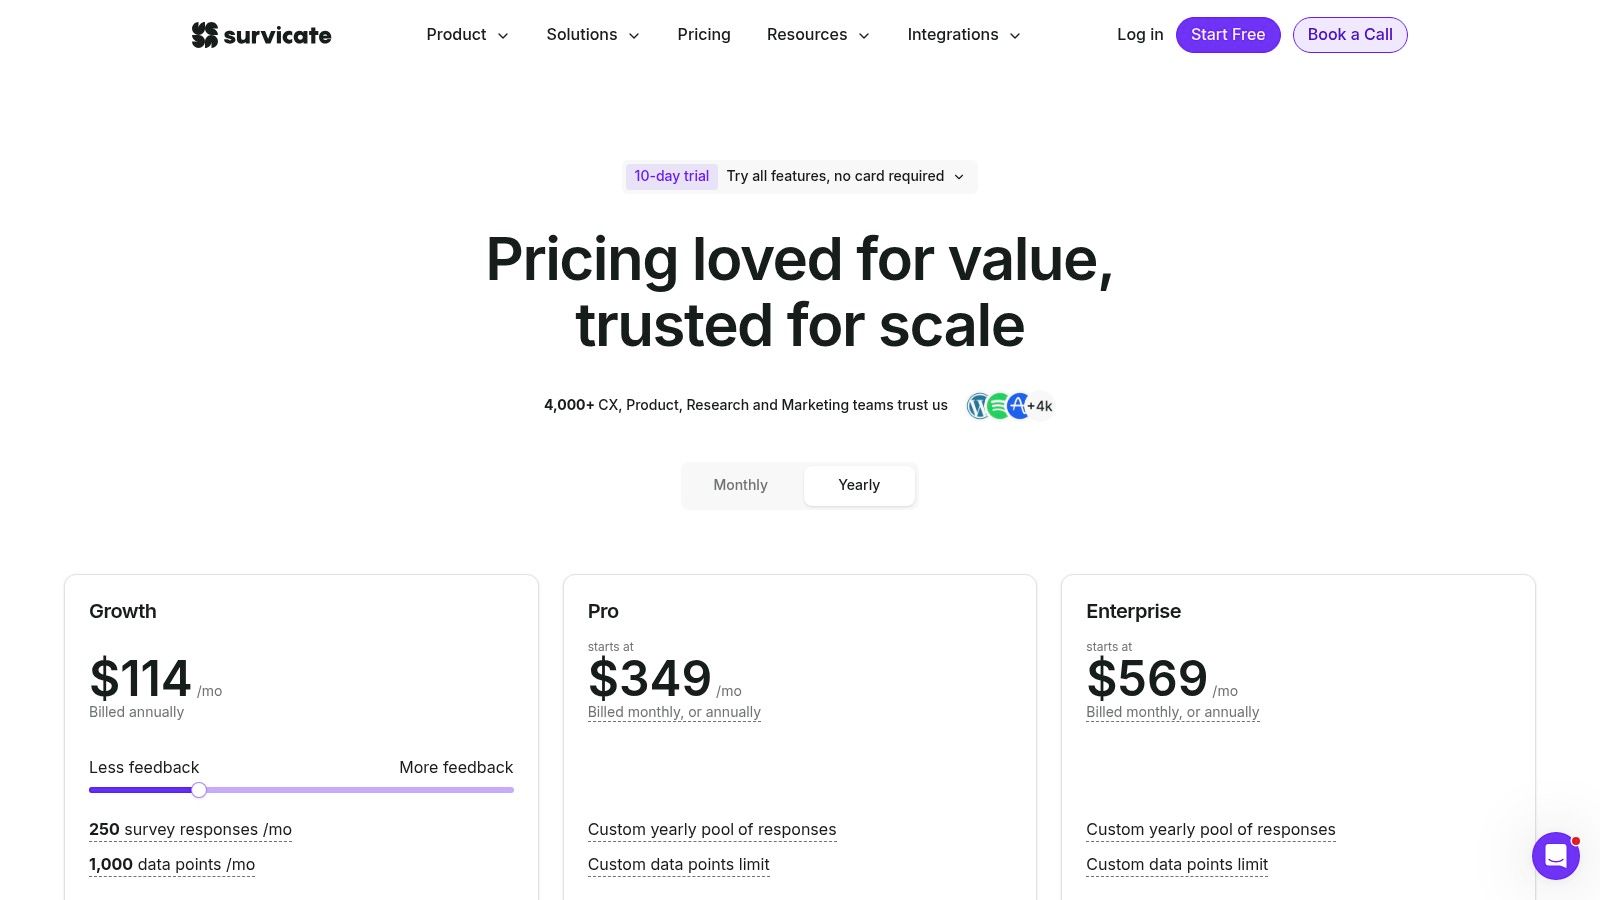Click the blue "A" company avatar
This screenshot has width=1600, height=900.
(x=1017, y=406)
